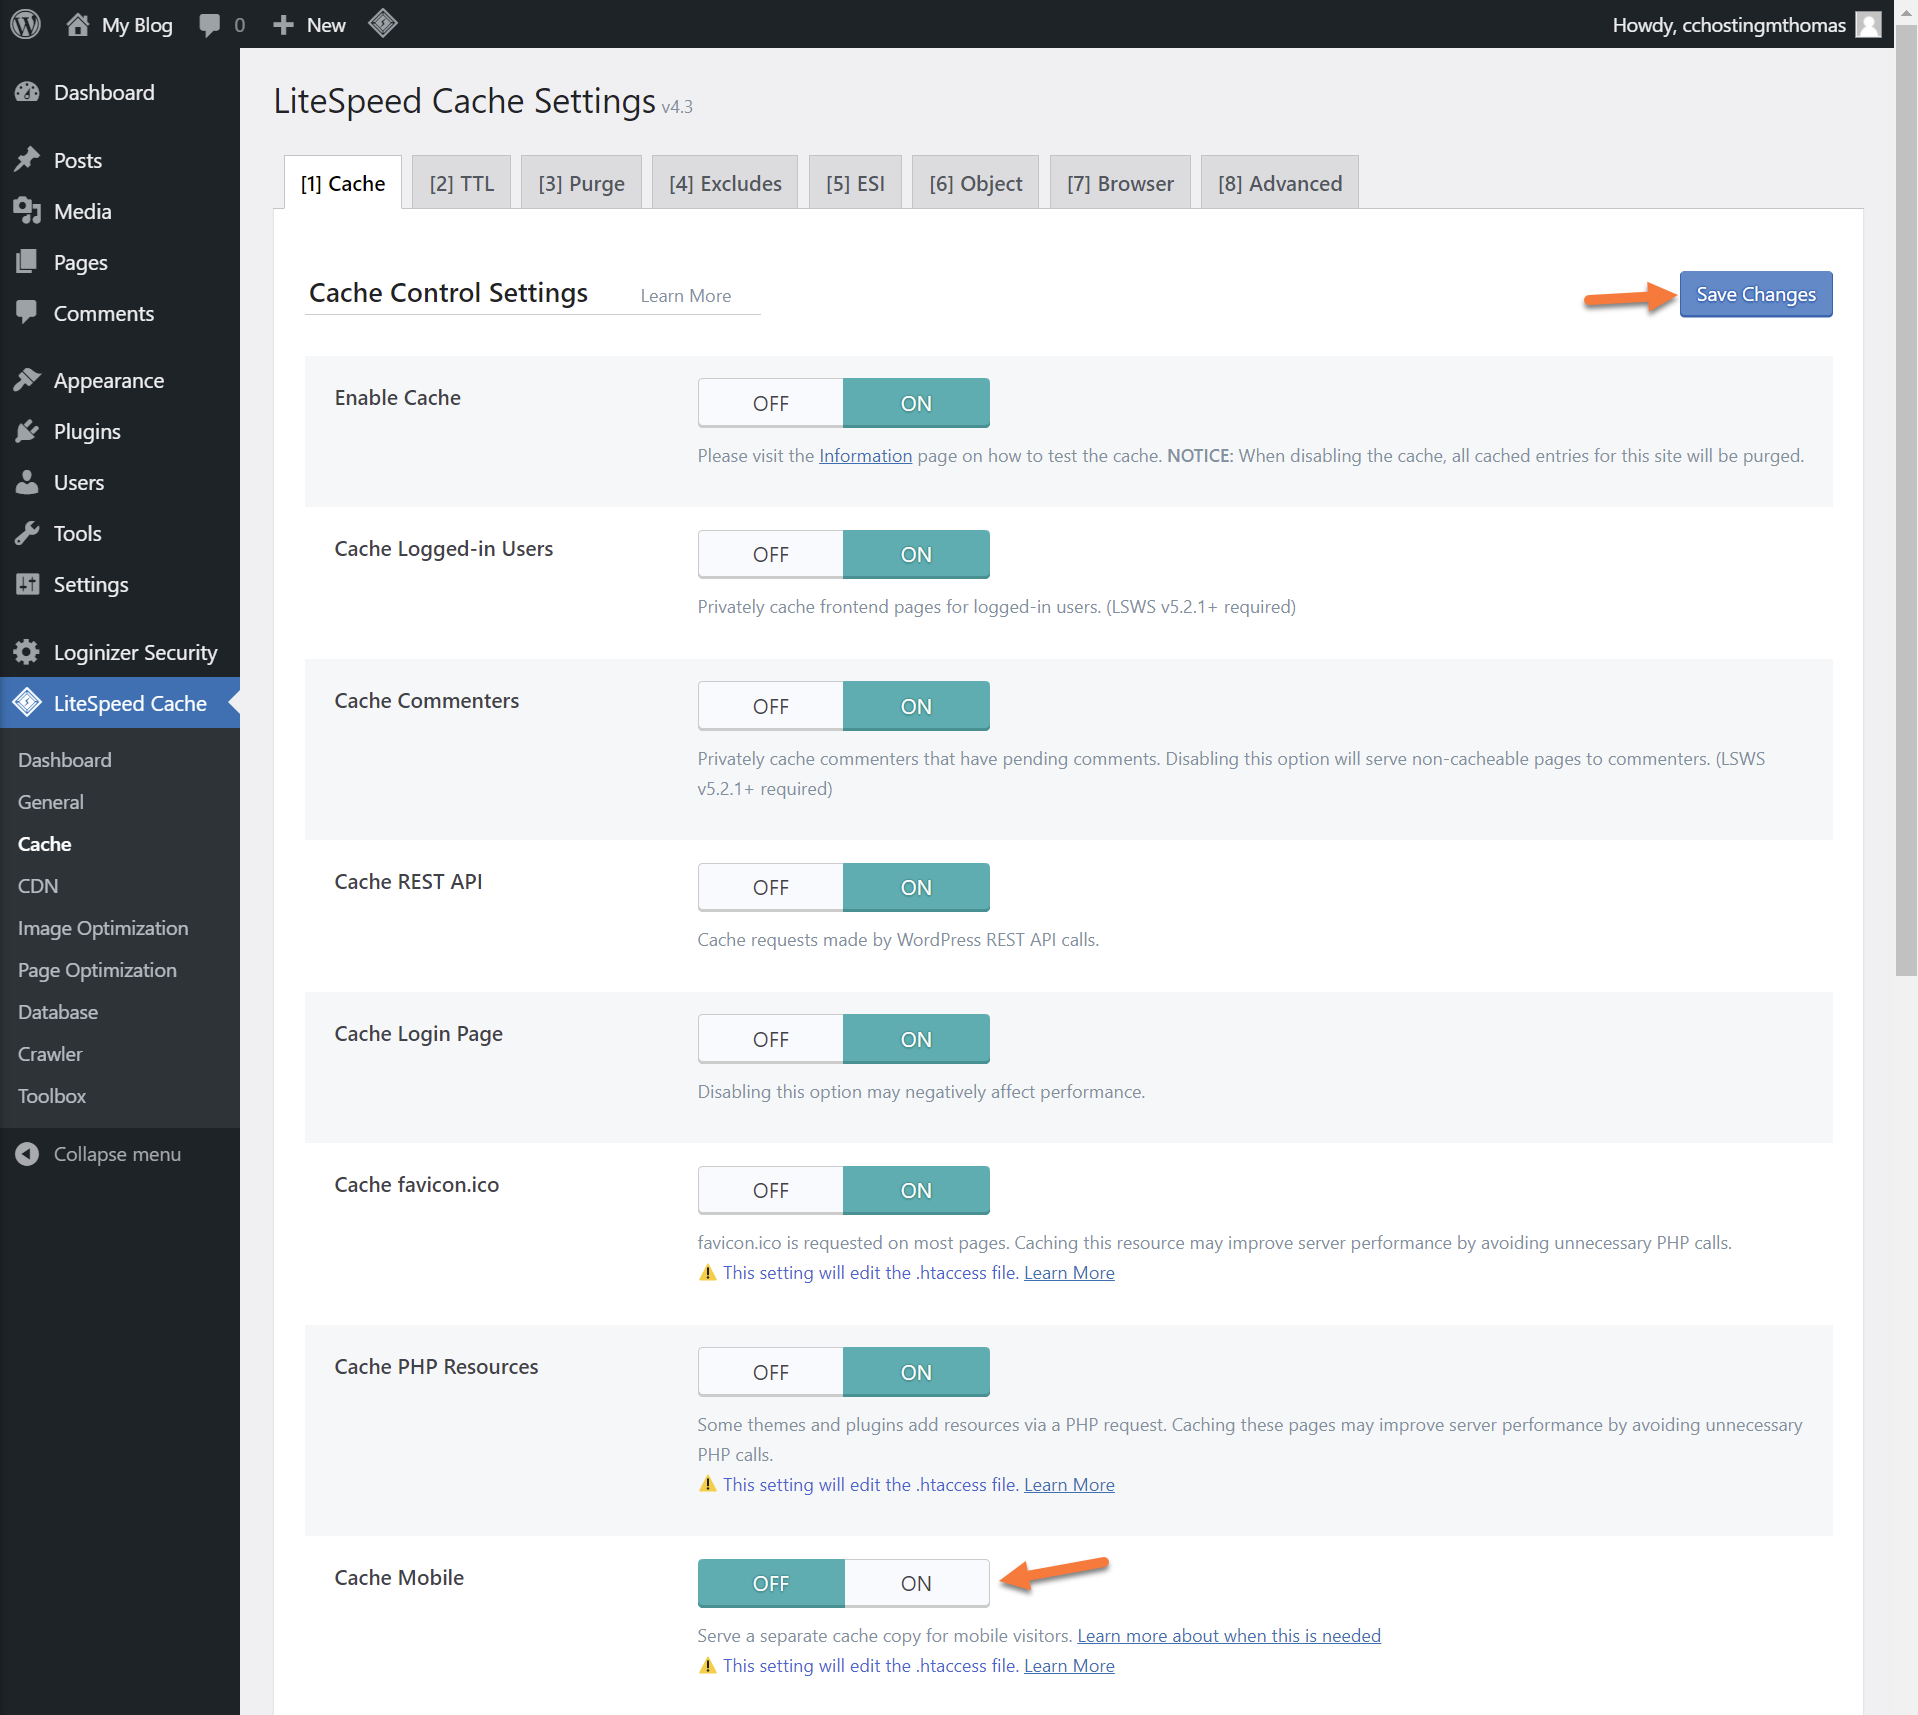Switch to the [2] TTL tab
This screenshot has width=1918, height=1715.
(461, 183)
